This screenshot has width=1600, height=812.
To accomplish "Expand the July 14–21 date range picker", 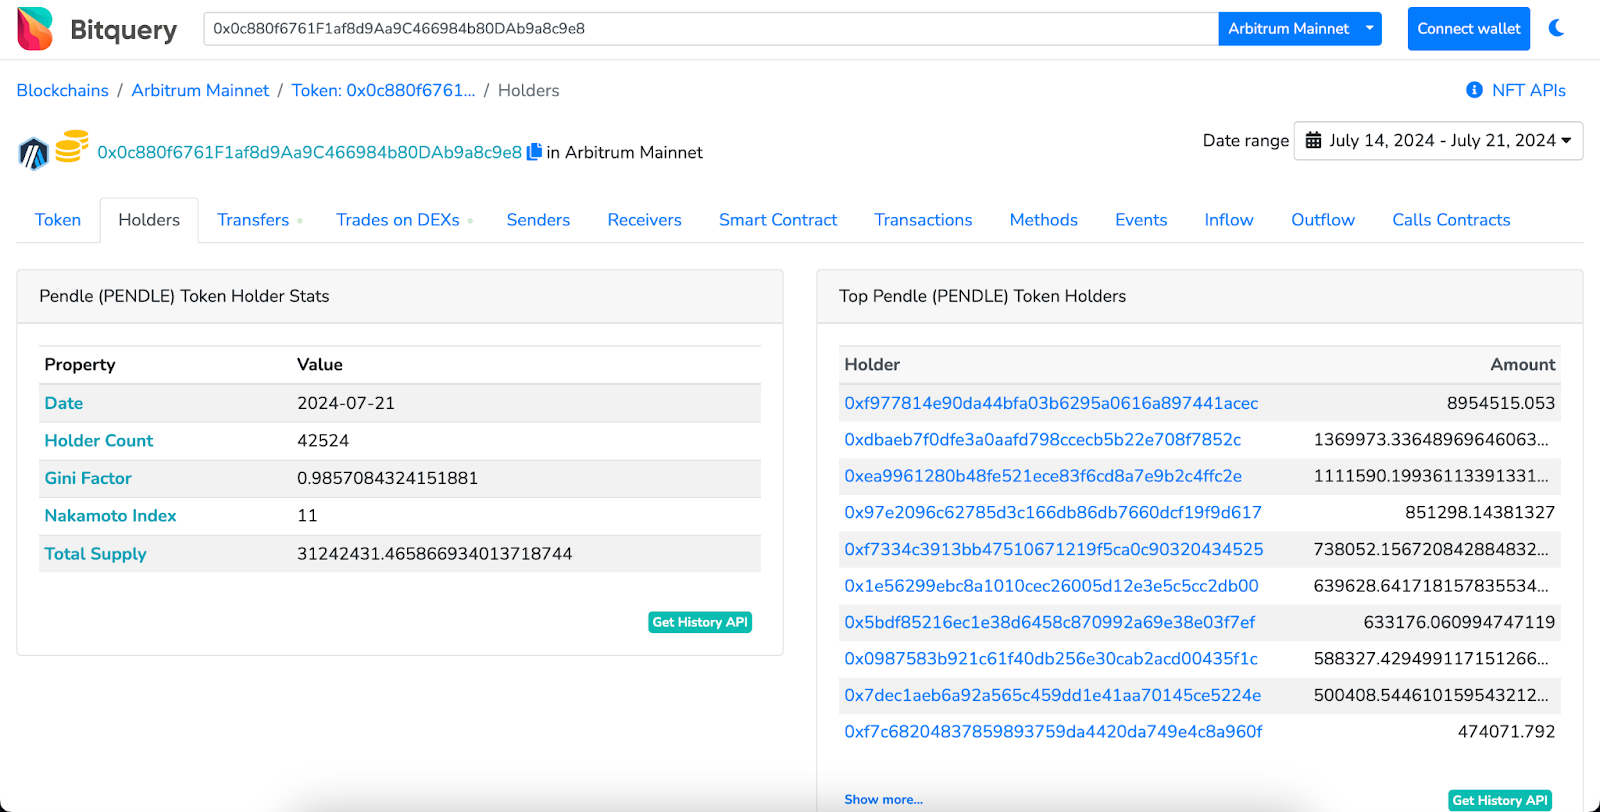I will click(x=1438, y=141).
